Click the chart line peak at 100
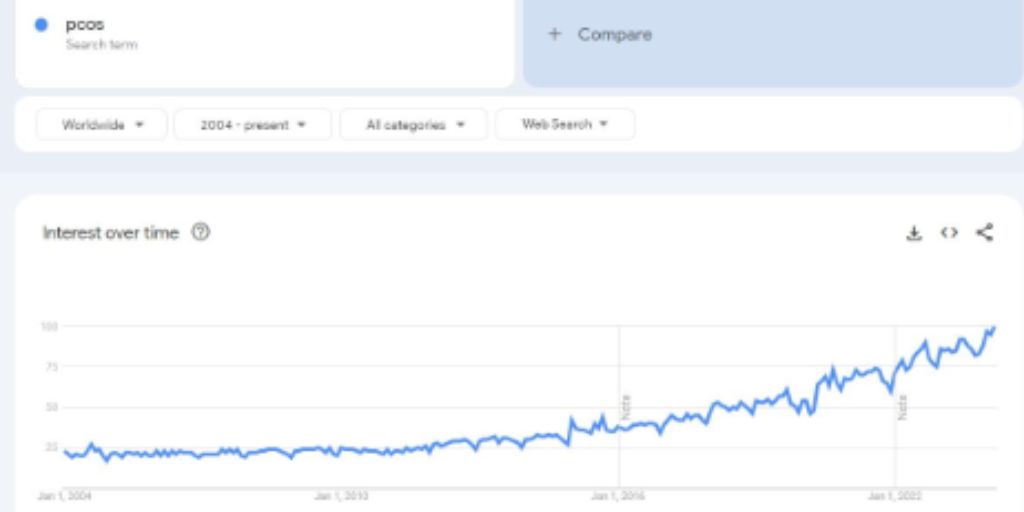This screenshot has height=512, width=1024. pyautogui.click(x=994, y=327)
